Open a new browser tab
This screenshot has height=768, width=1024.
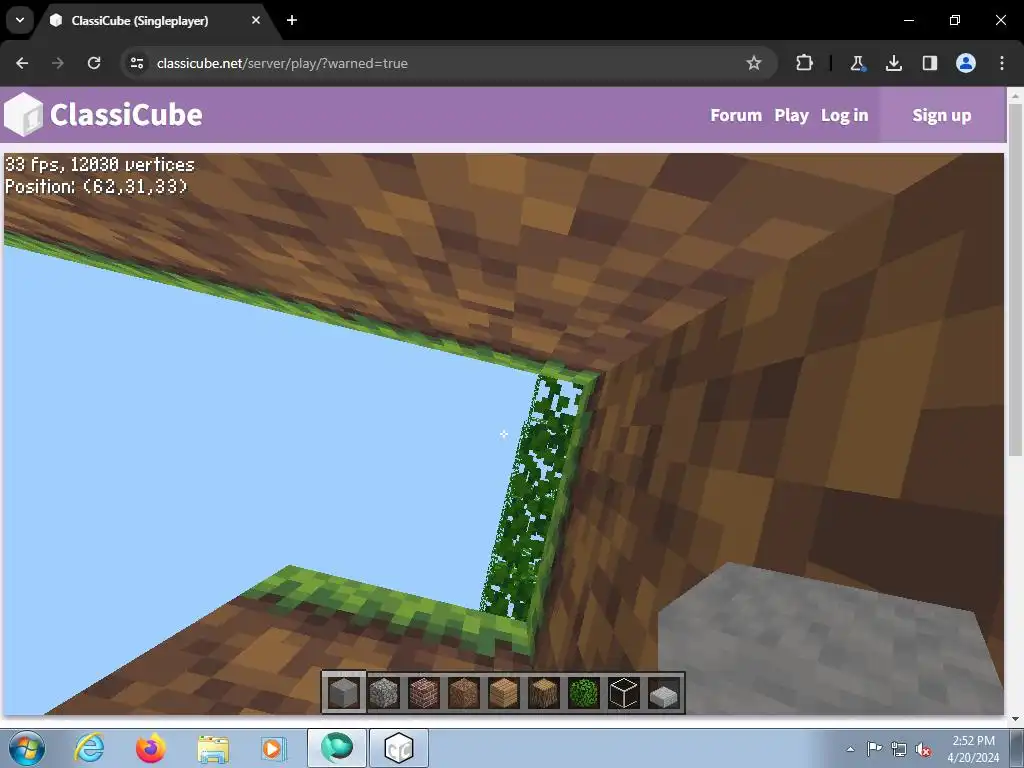(x=292, y=20)
